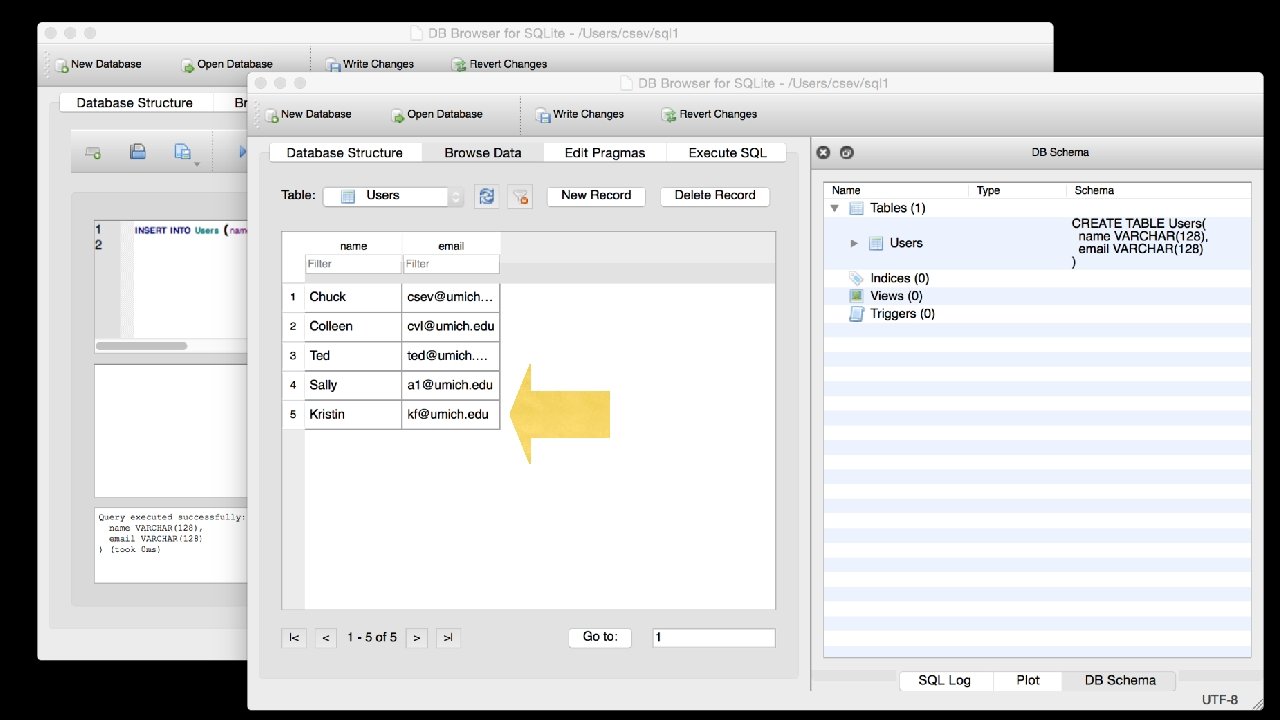Select row header number 3

293,356
